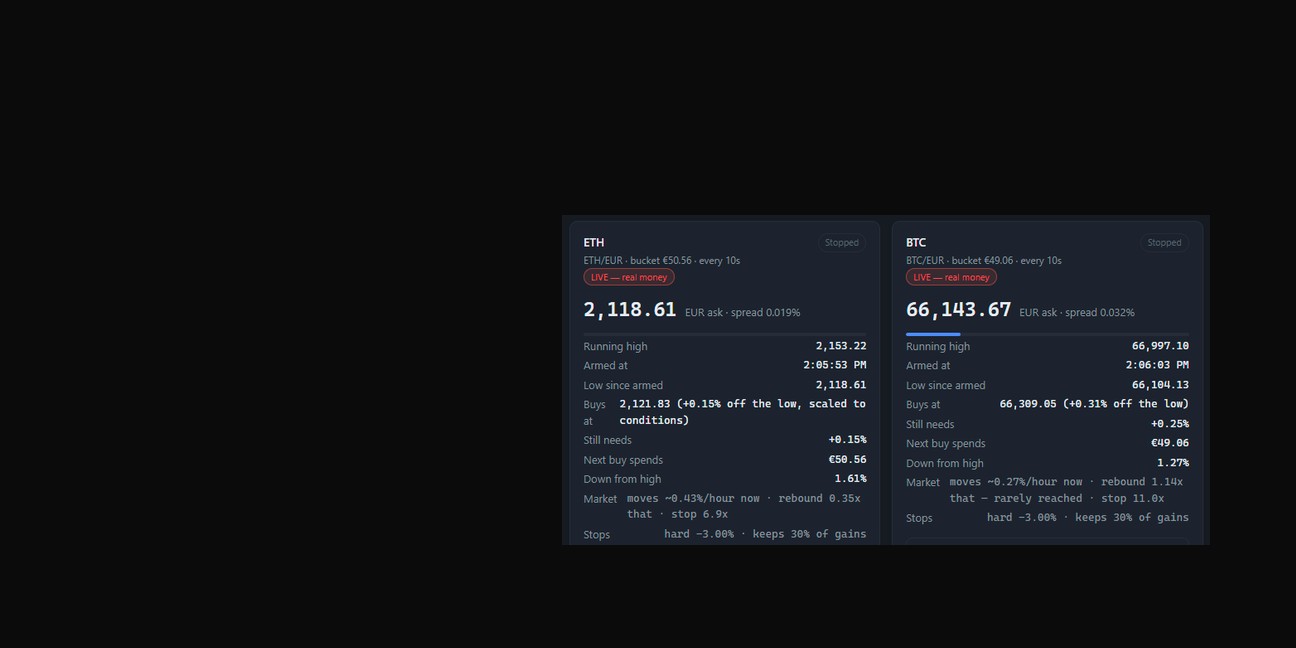
Task: Click the Down from high 1.27% value
Action: 1173,463
